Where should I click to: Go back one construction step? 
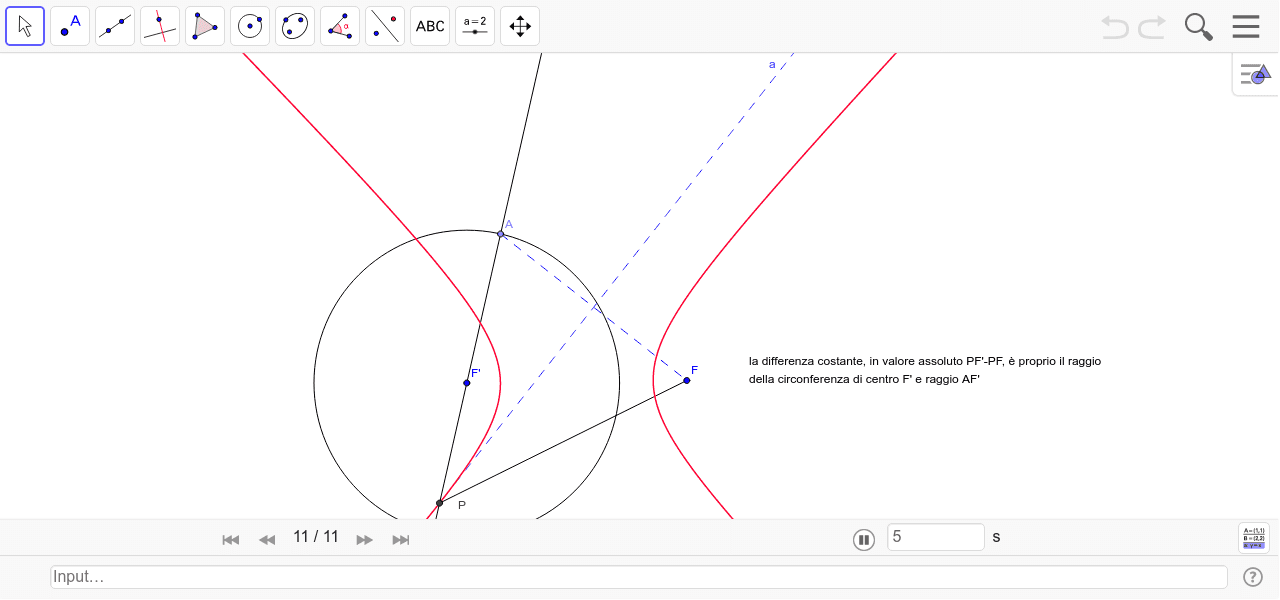(x=267, y=540)
